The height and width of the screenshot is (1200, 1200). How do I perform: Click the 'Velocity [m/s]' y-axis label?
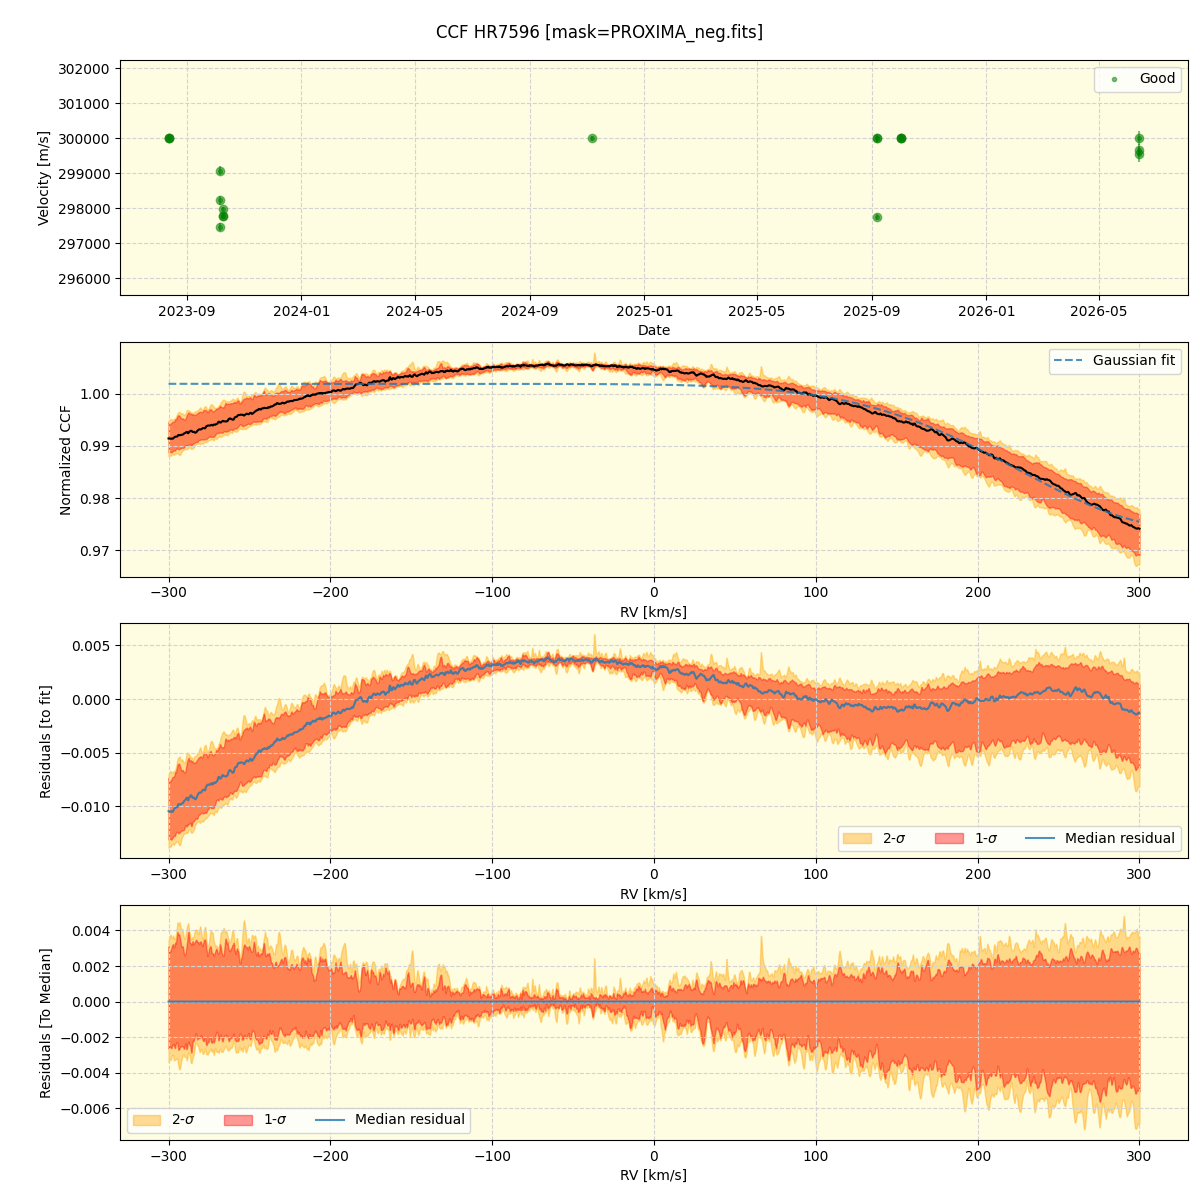pyautogui.click(x=44, y=178)
